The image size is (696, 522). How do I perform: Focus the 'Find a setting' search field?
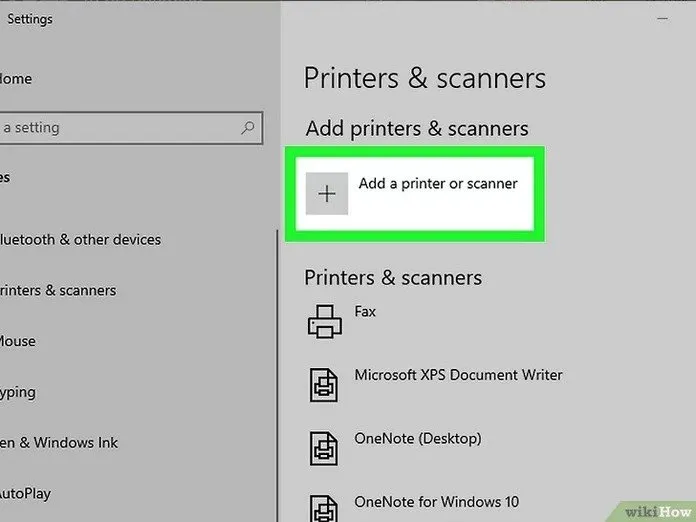tap(120, 128)
